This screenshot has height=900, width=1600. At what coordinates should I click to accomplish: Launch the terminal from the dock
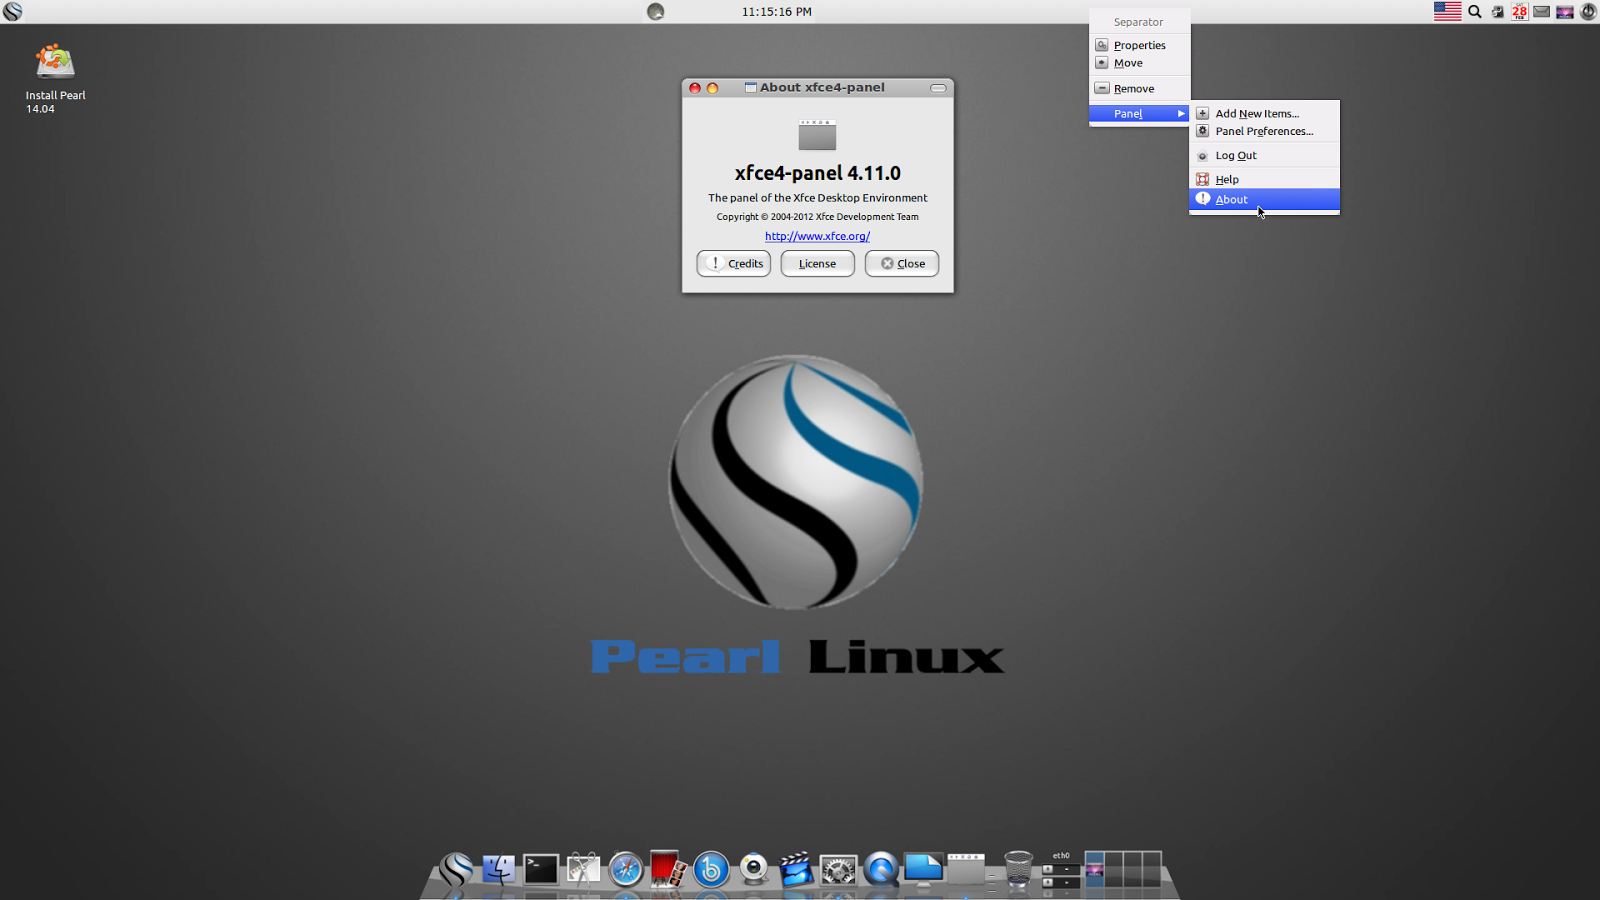(x=541, y=869)
